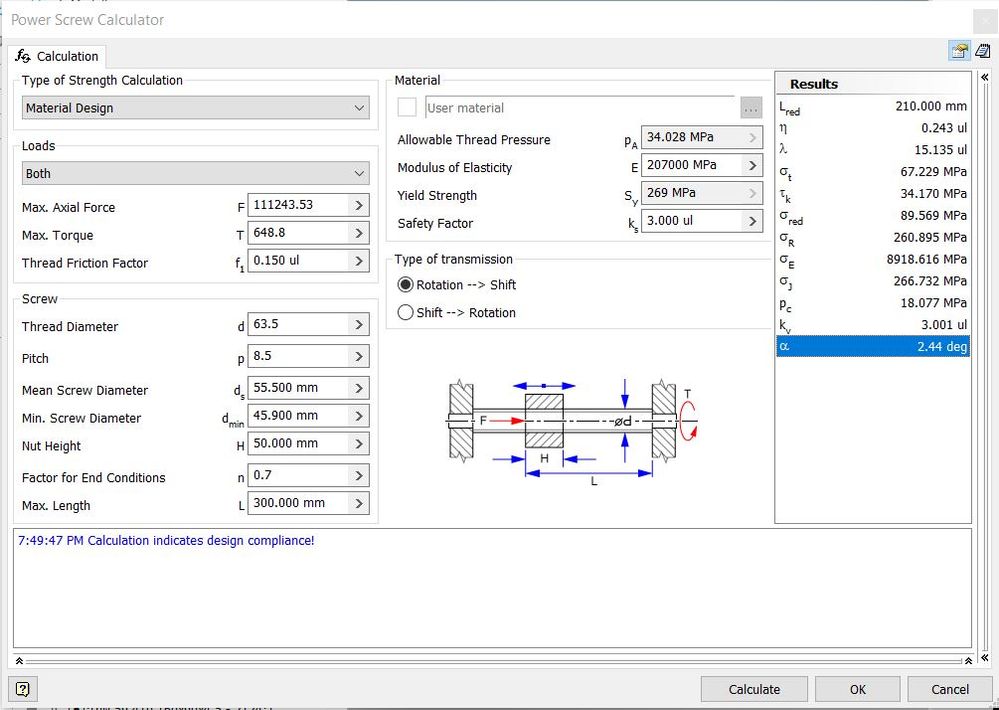This screenshot has height=710, width=999.
Task: Click the OK button
Action: click(x=858, y=690)
